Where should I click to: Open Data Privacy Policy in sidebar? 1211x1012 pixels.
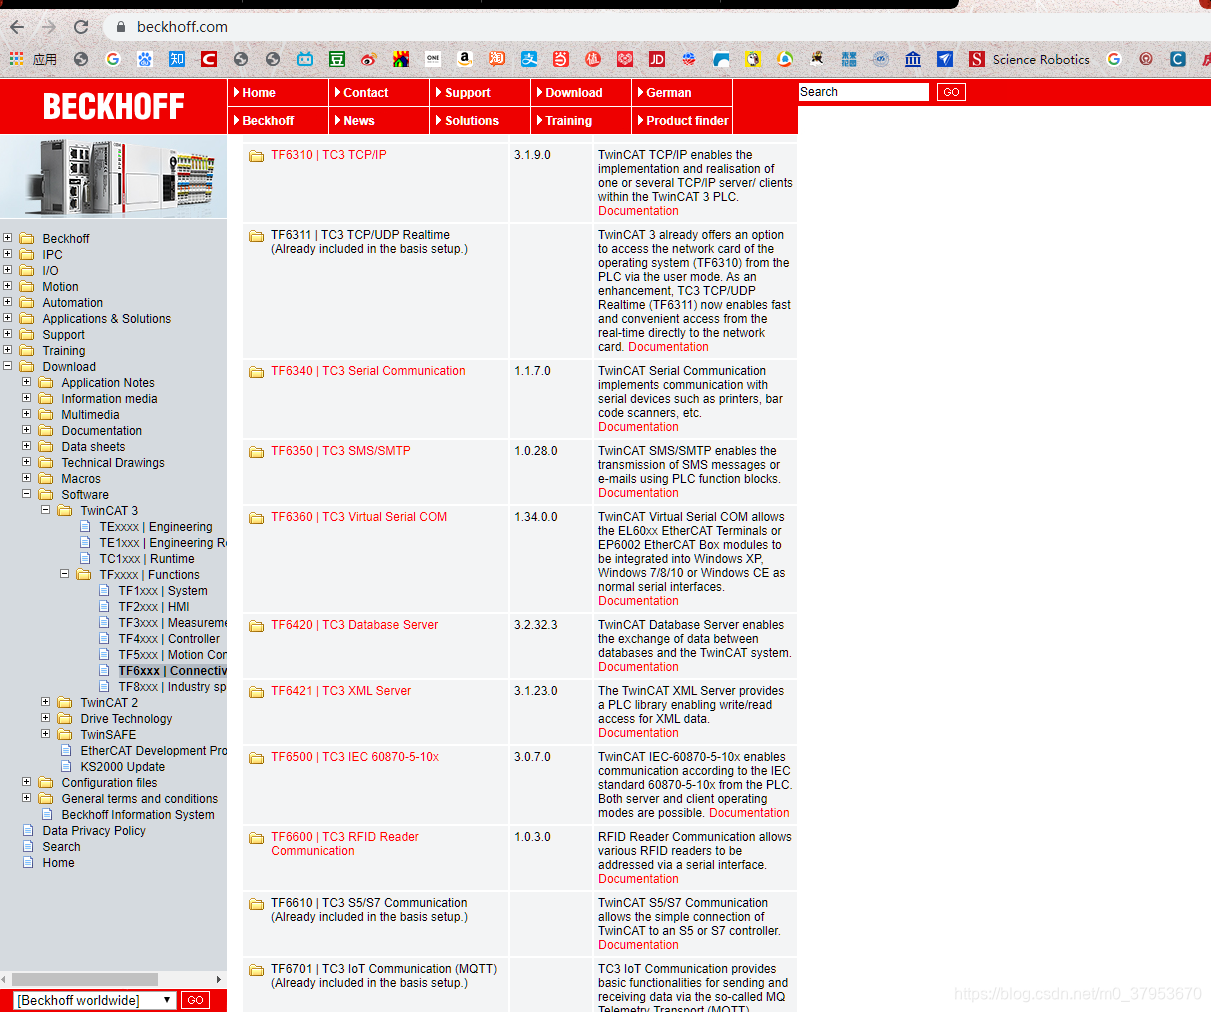(x=94, y=831)
